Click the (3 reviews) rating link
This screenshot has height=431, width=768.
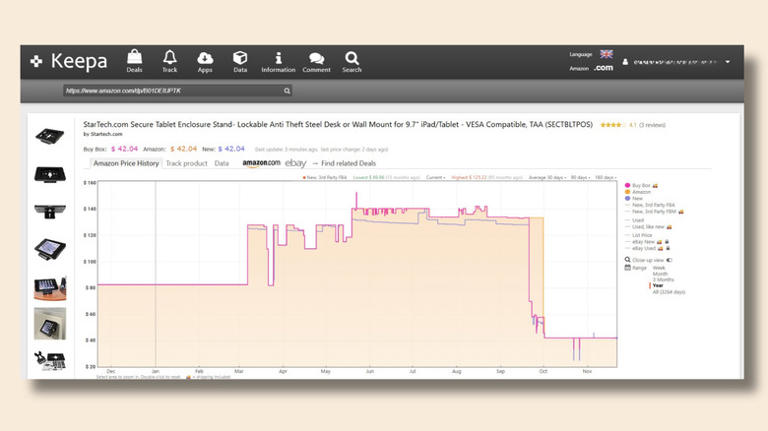652,125
